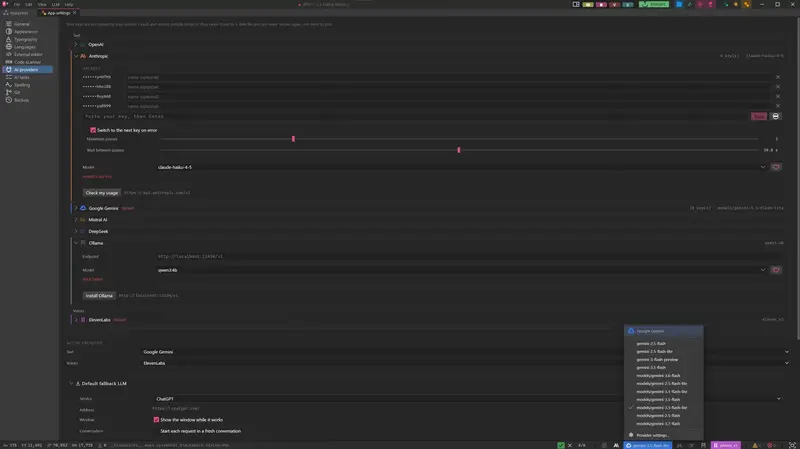Click the green Export button in title bar

coord(654,4)
